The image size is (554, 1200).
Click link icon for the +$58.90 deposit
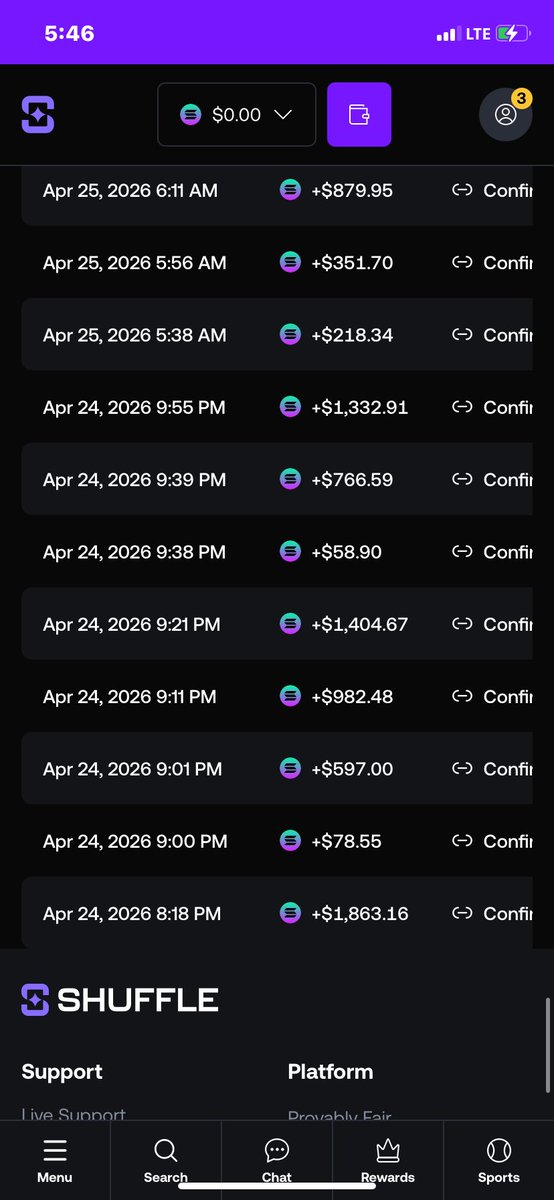462,552
